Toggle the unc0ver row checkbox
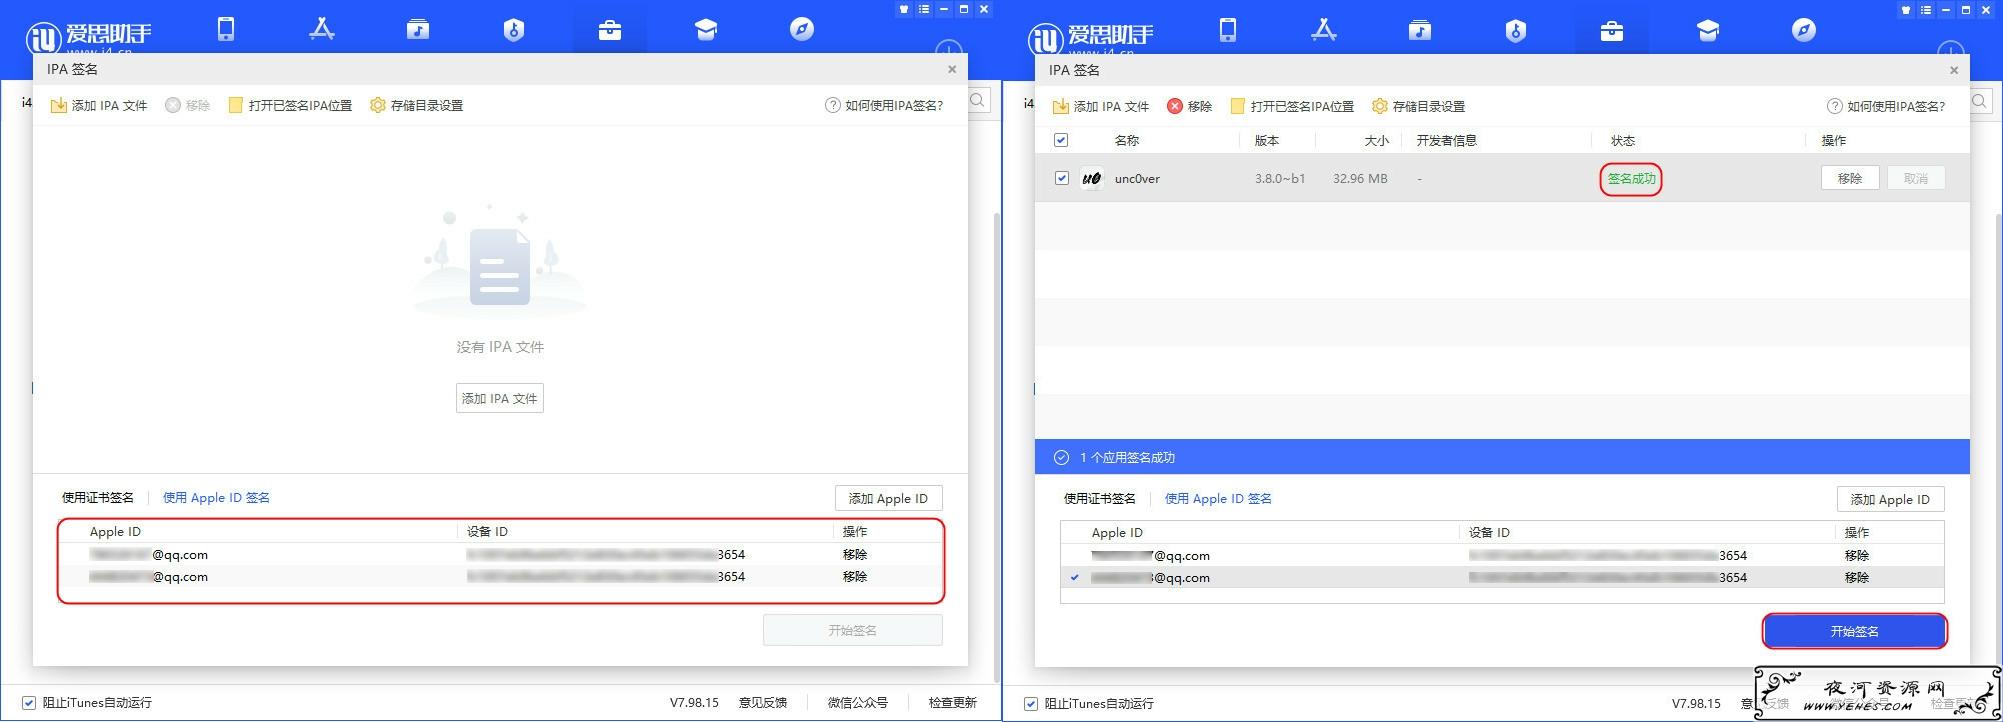2003x722 pixels. click(x=1061, y=178)
